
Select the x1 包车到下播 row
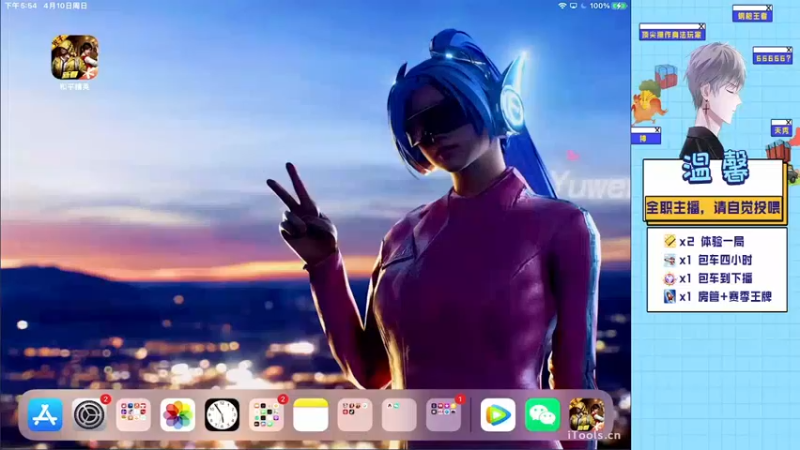click(x=708, y=279)
